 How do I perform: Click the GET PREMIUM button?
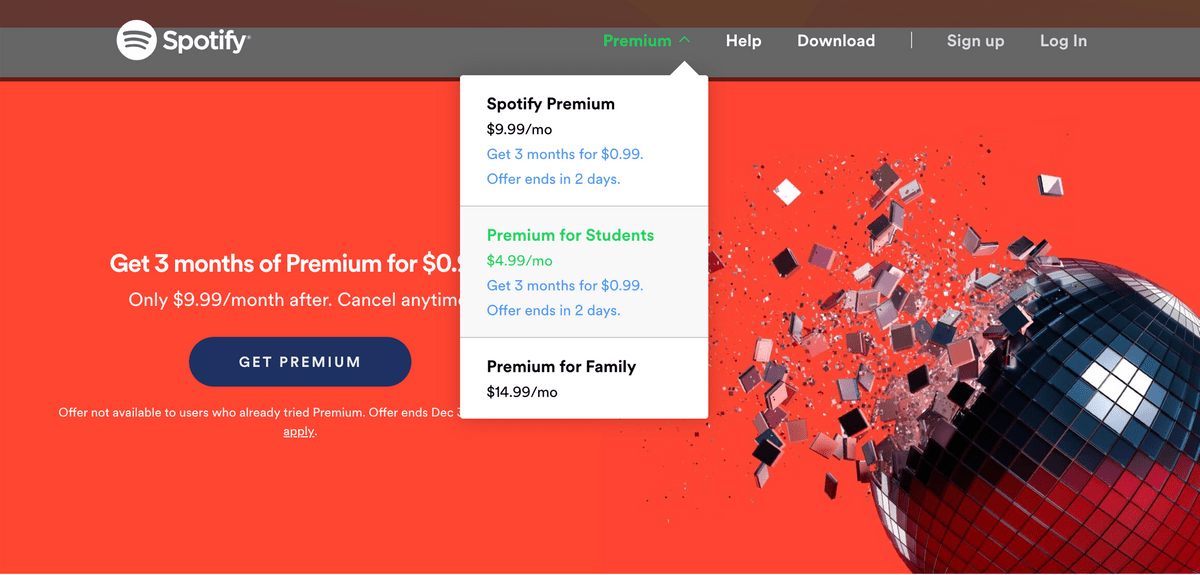[300, 362]
